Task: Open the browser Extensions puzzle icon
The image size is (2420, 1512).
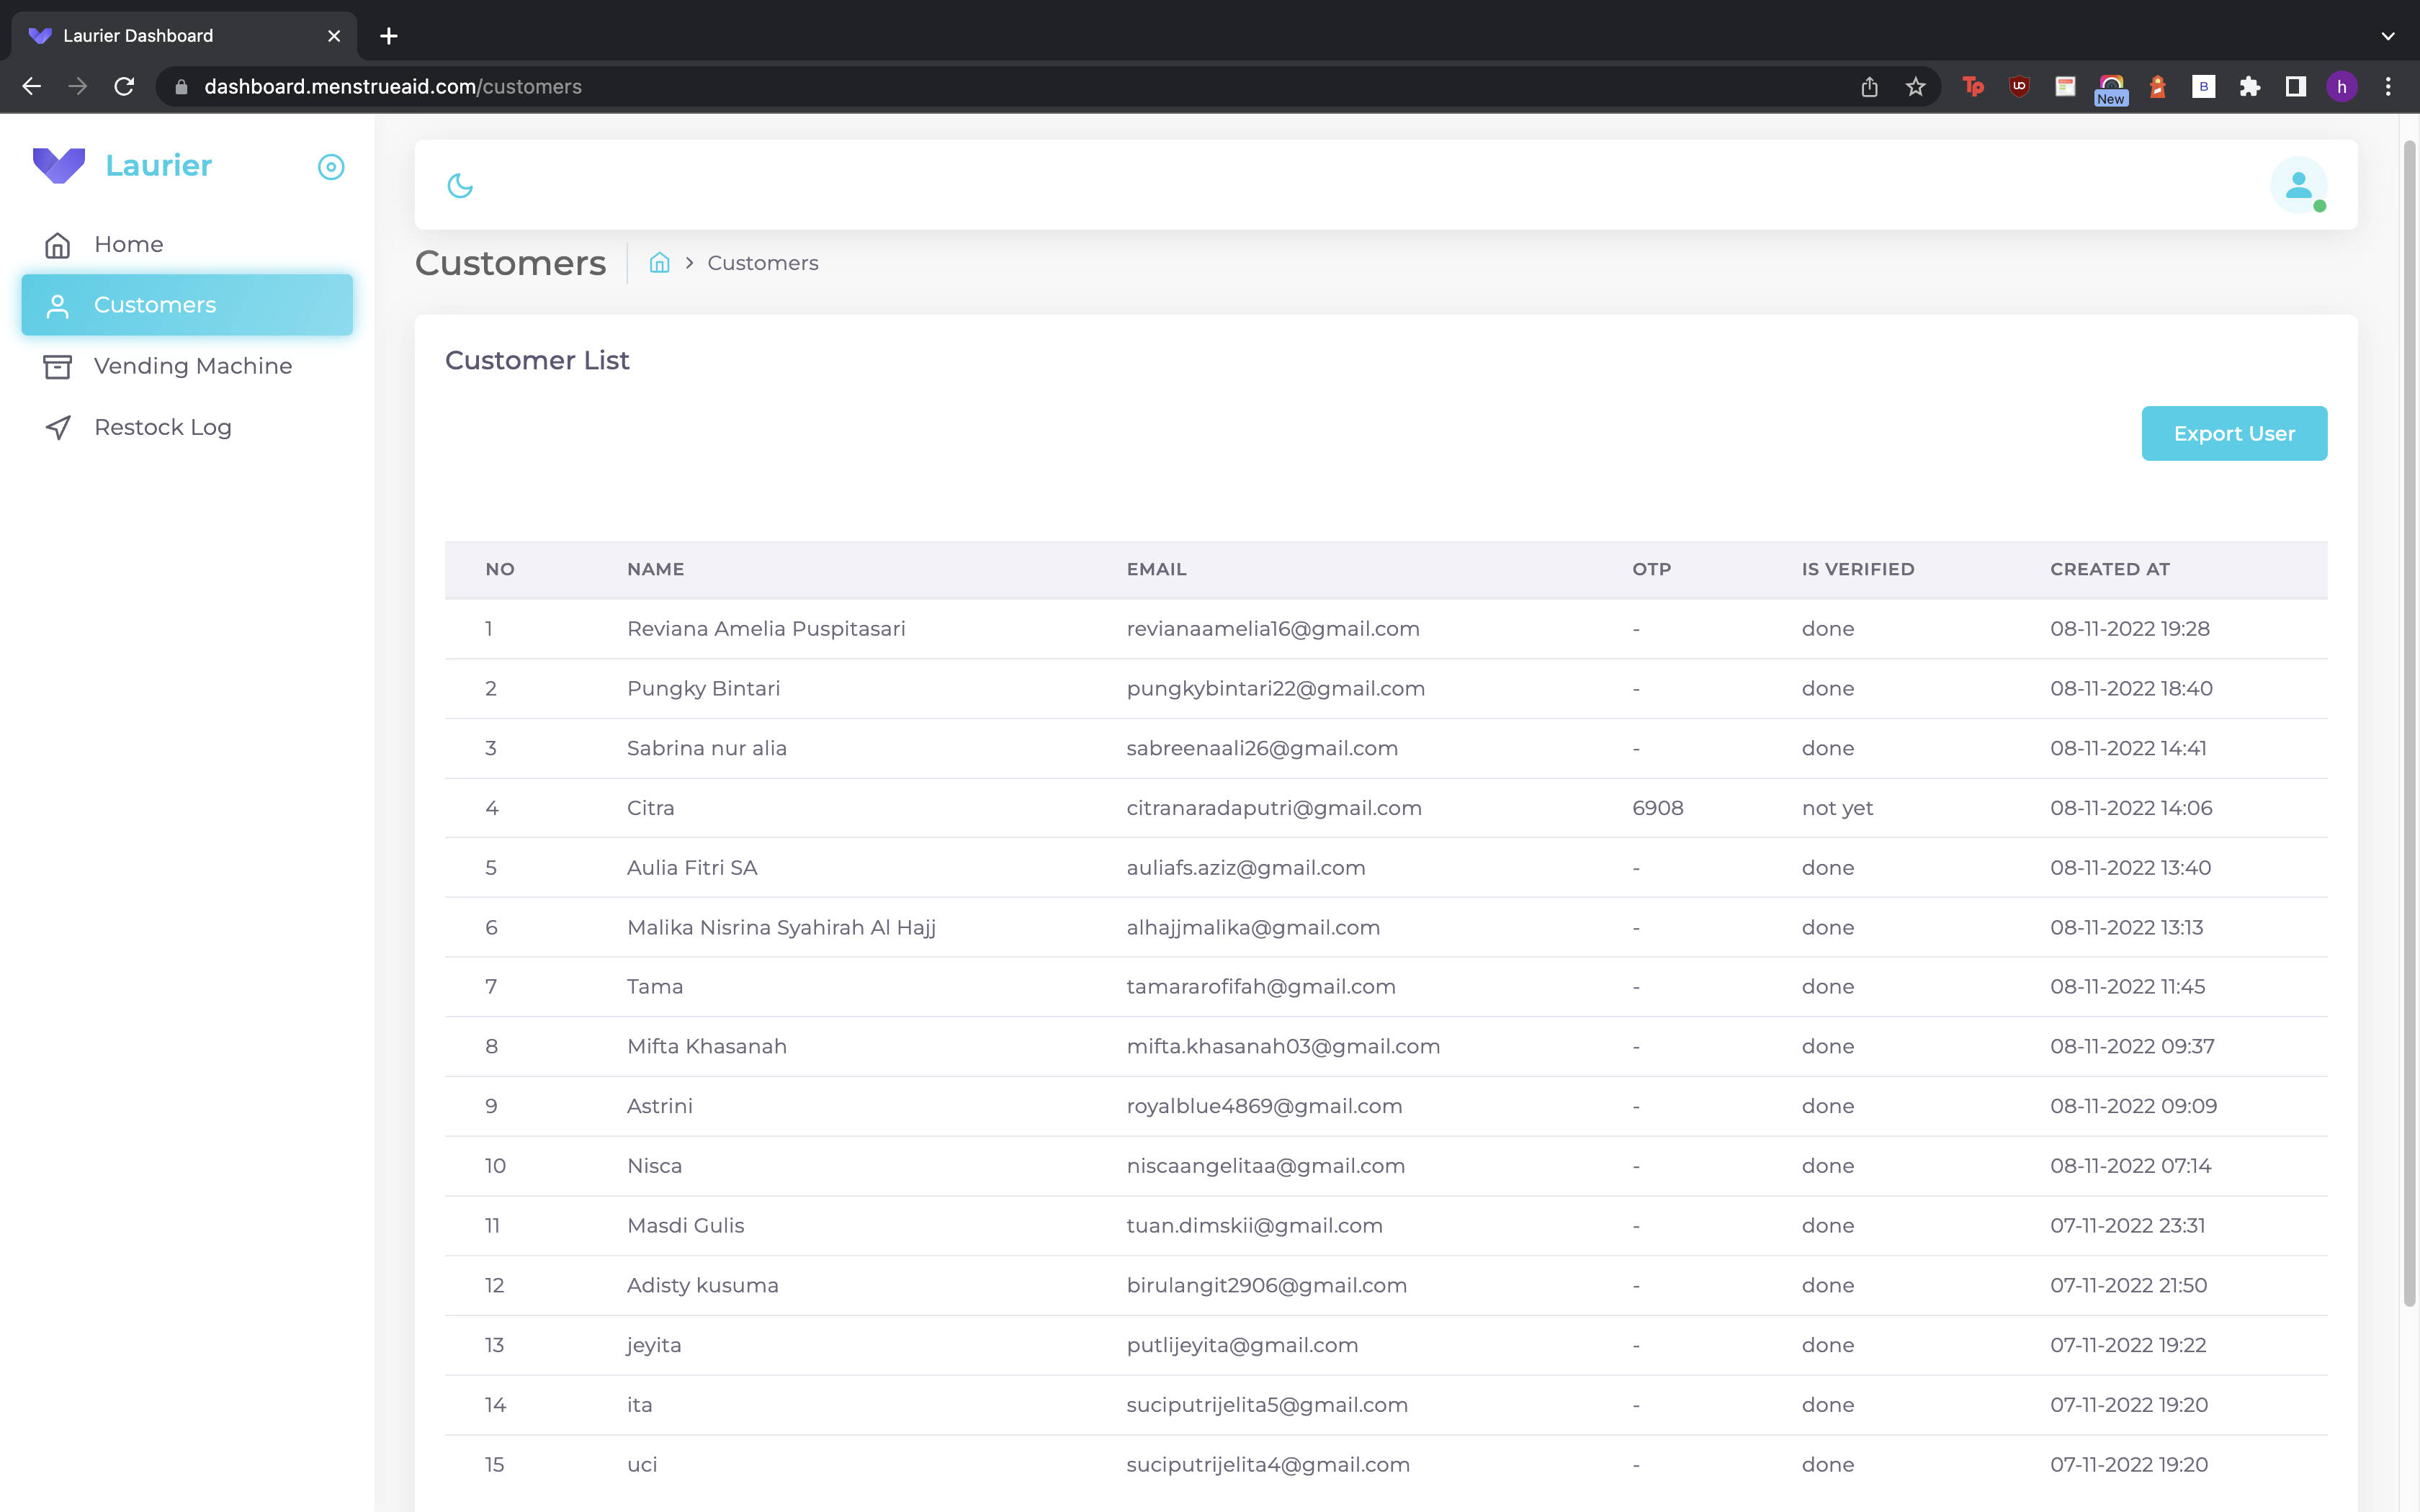Action: tap(2249, 87)
